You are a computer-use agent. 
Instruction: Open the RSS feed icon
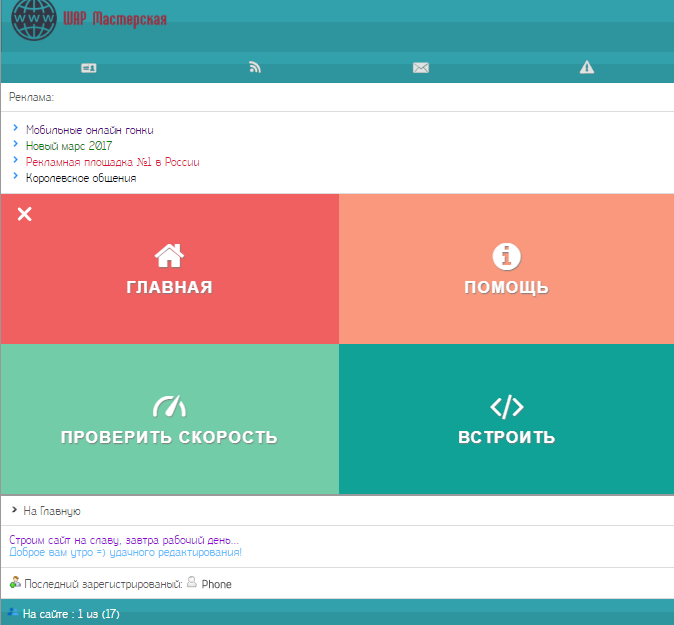point(255,68)
